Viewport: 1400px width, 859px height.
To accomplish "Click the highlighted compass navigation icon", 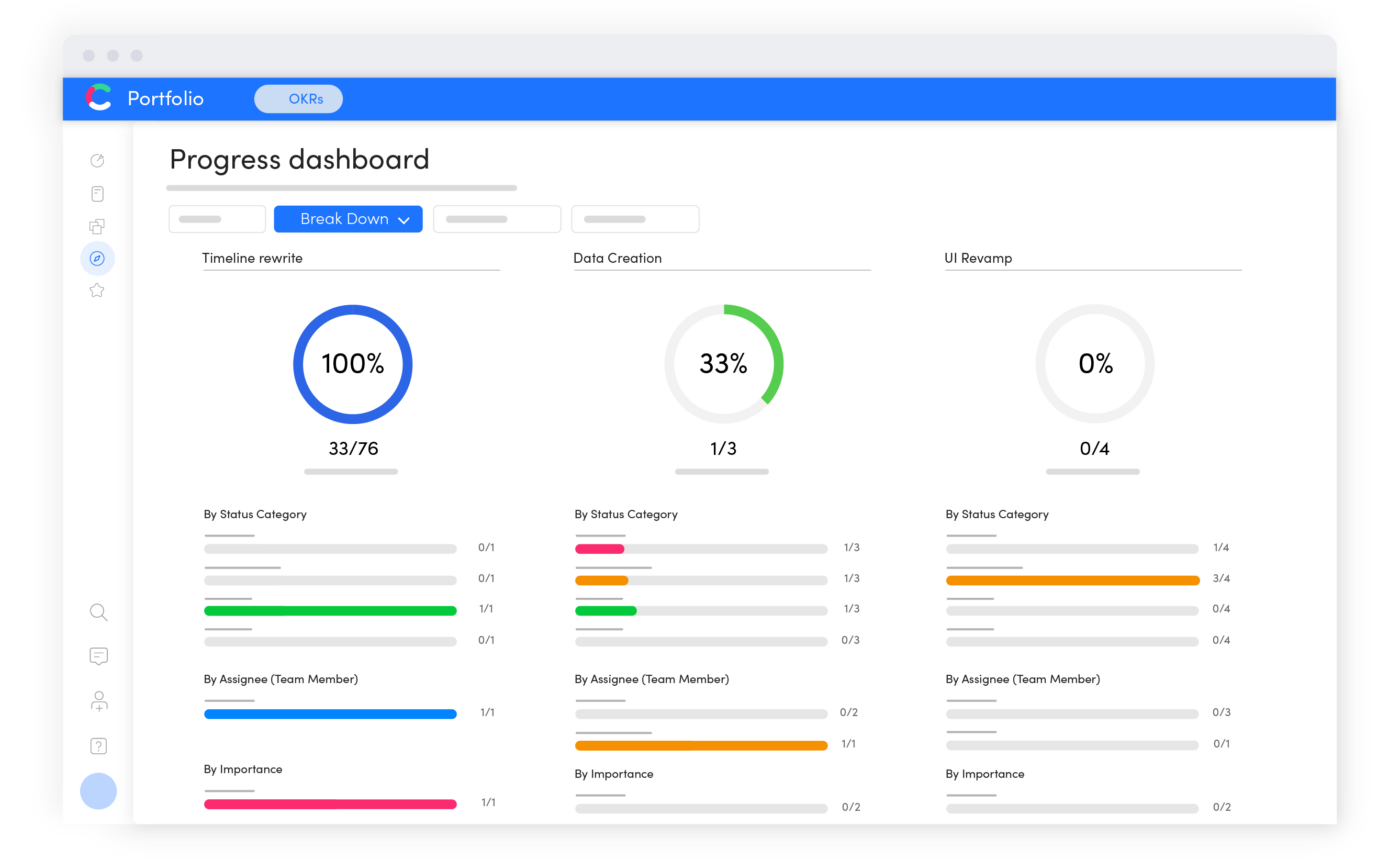I will pyautogui.click(x=97, y=258).
